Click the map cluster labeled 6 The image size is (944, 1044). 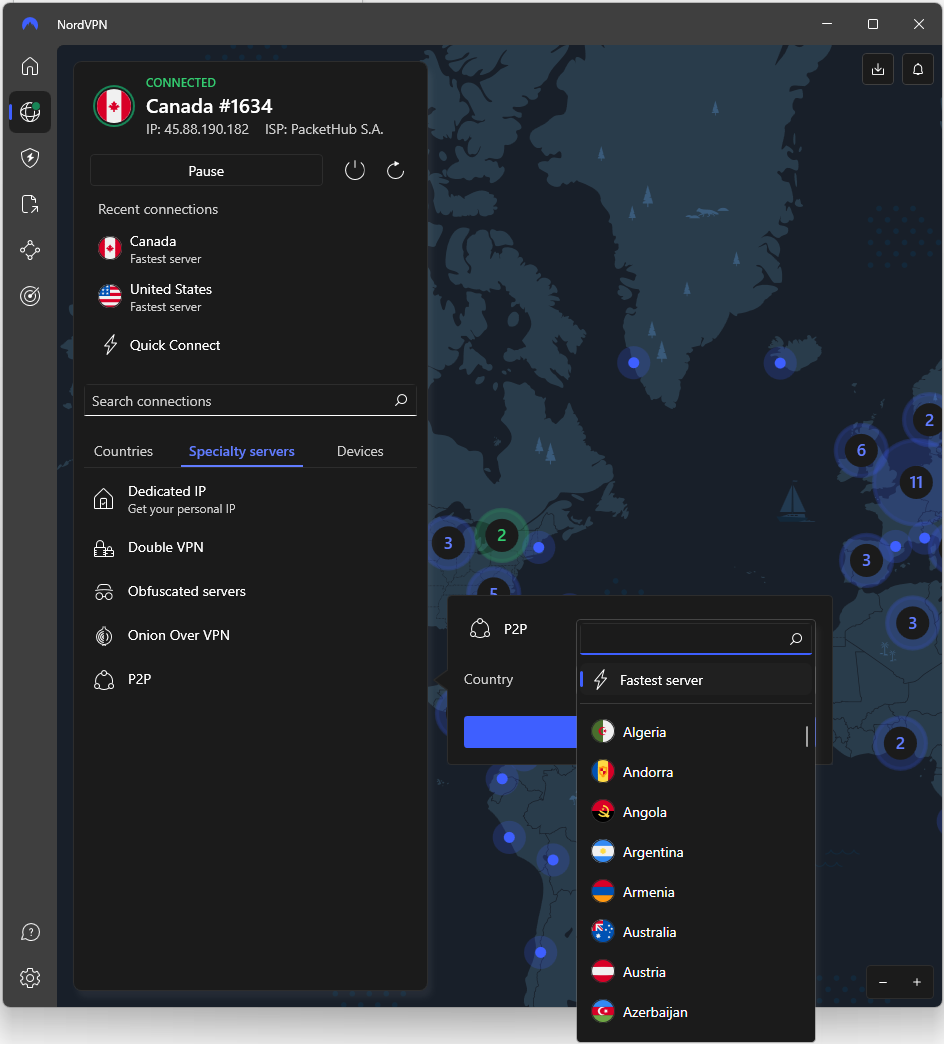coord(861,450)
